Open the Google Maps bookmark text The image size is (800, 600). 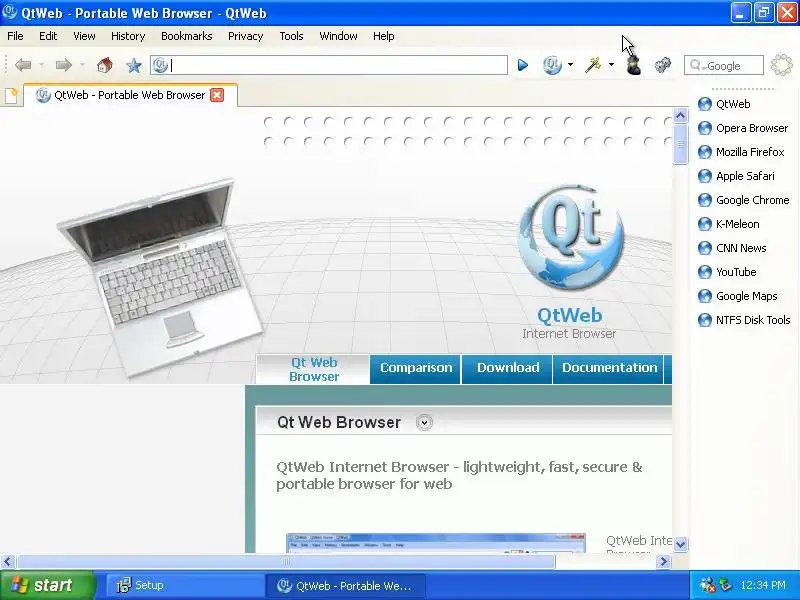746,296
